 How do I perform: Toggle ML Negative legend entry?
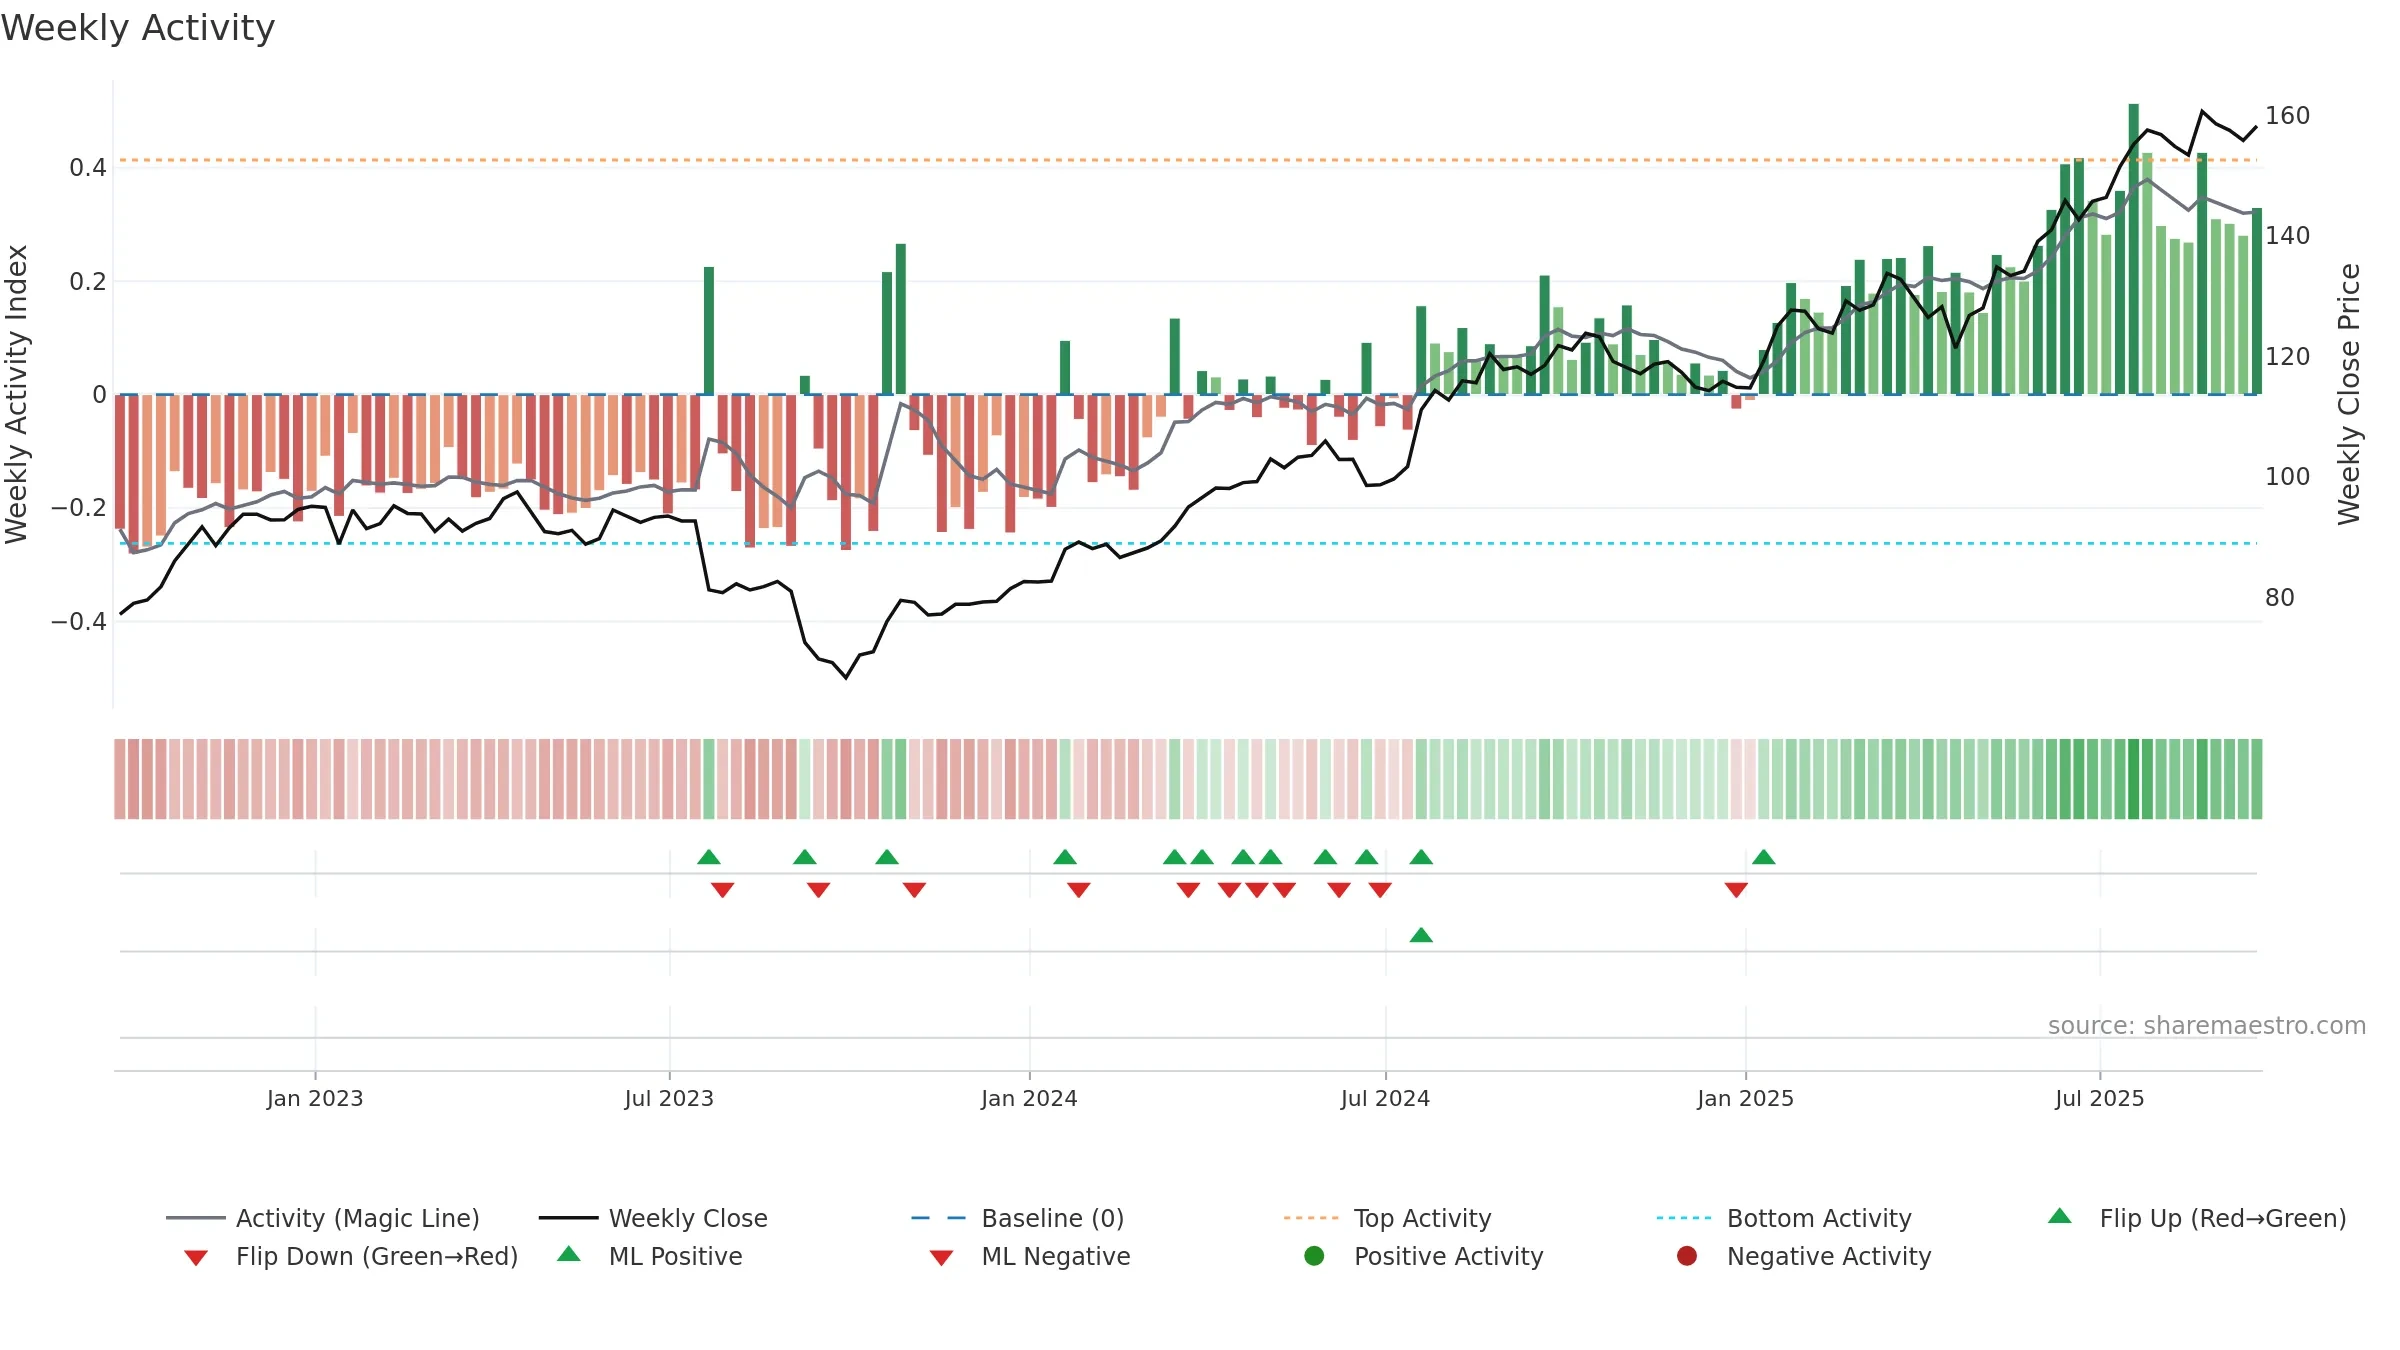pos(1030,1256)
